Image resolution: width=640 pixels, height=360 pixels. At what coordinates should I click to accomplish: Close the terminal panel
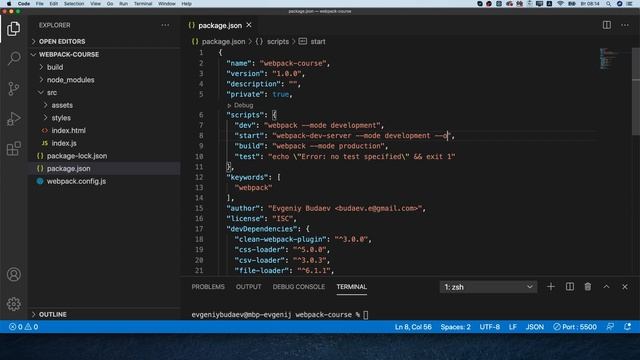[x=625, y=287]
